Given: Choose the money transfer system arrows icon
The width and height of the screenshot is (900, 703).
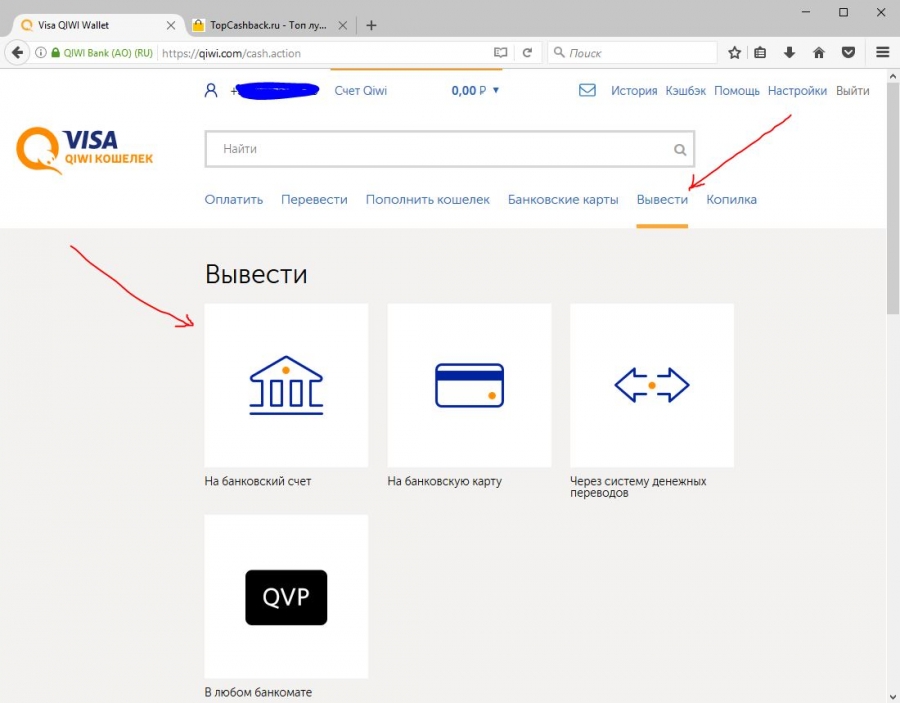Looking at the screenshot, I should pos(651,385).
